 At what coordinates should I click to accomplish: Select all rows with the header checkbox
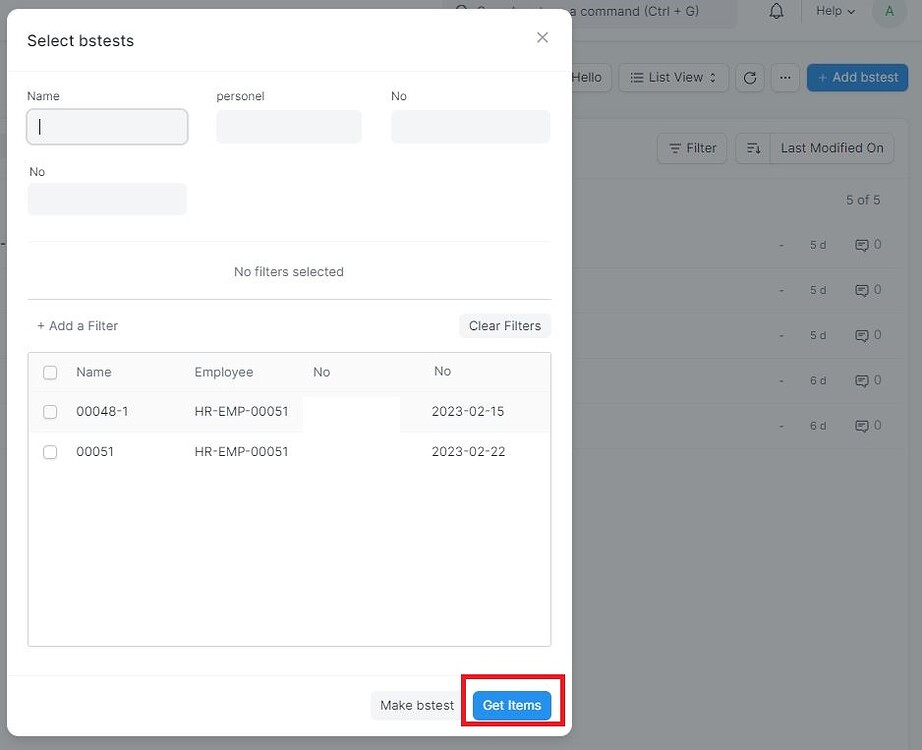[50, 372]
